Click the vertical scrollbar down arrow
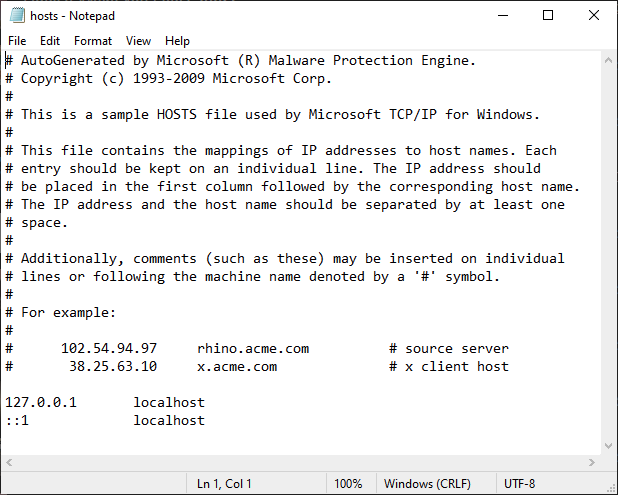The image size is (618, 495). tap(608, 446)
